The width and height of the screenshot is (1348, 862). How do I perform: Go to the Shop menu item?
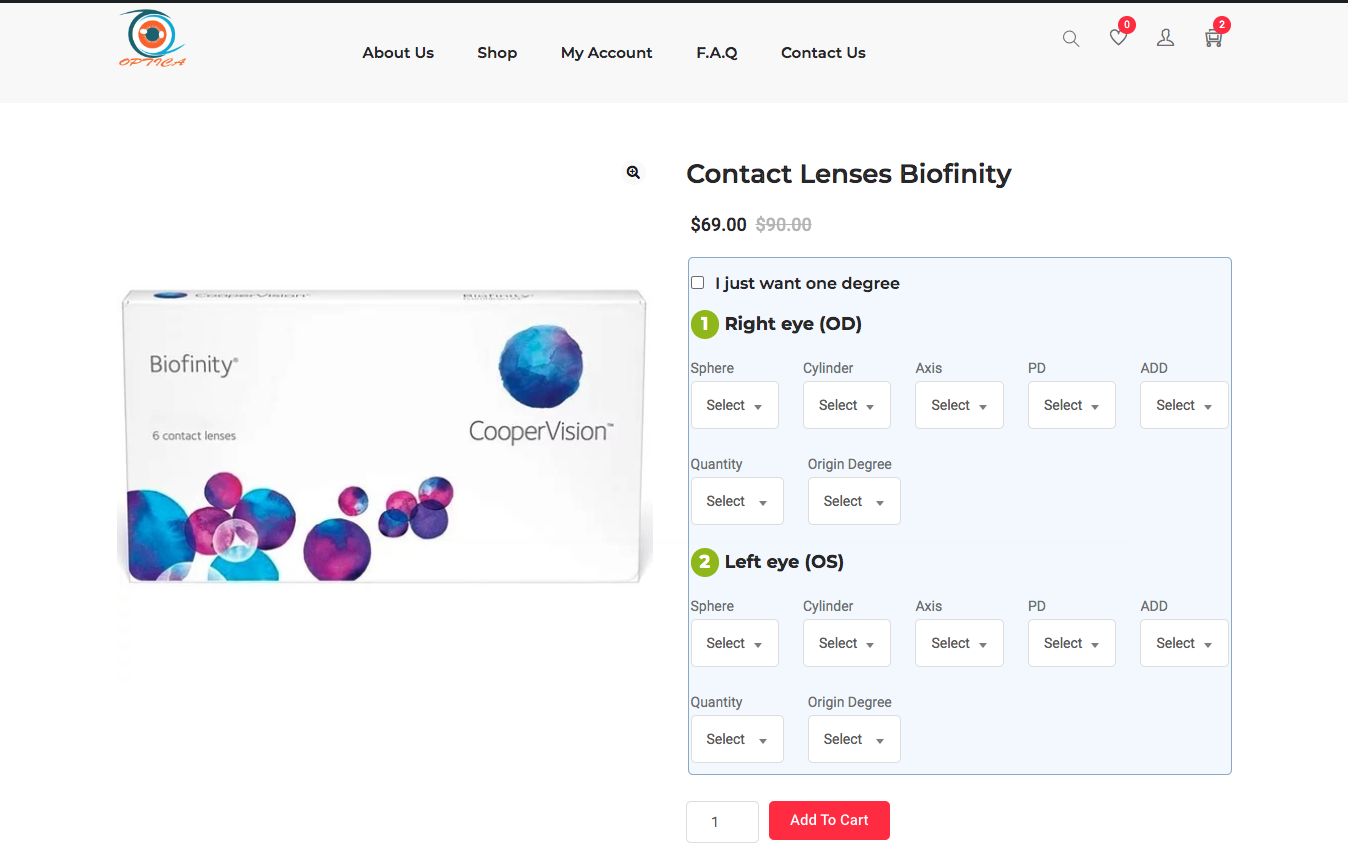(x=497, y=53)
